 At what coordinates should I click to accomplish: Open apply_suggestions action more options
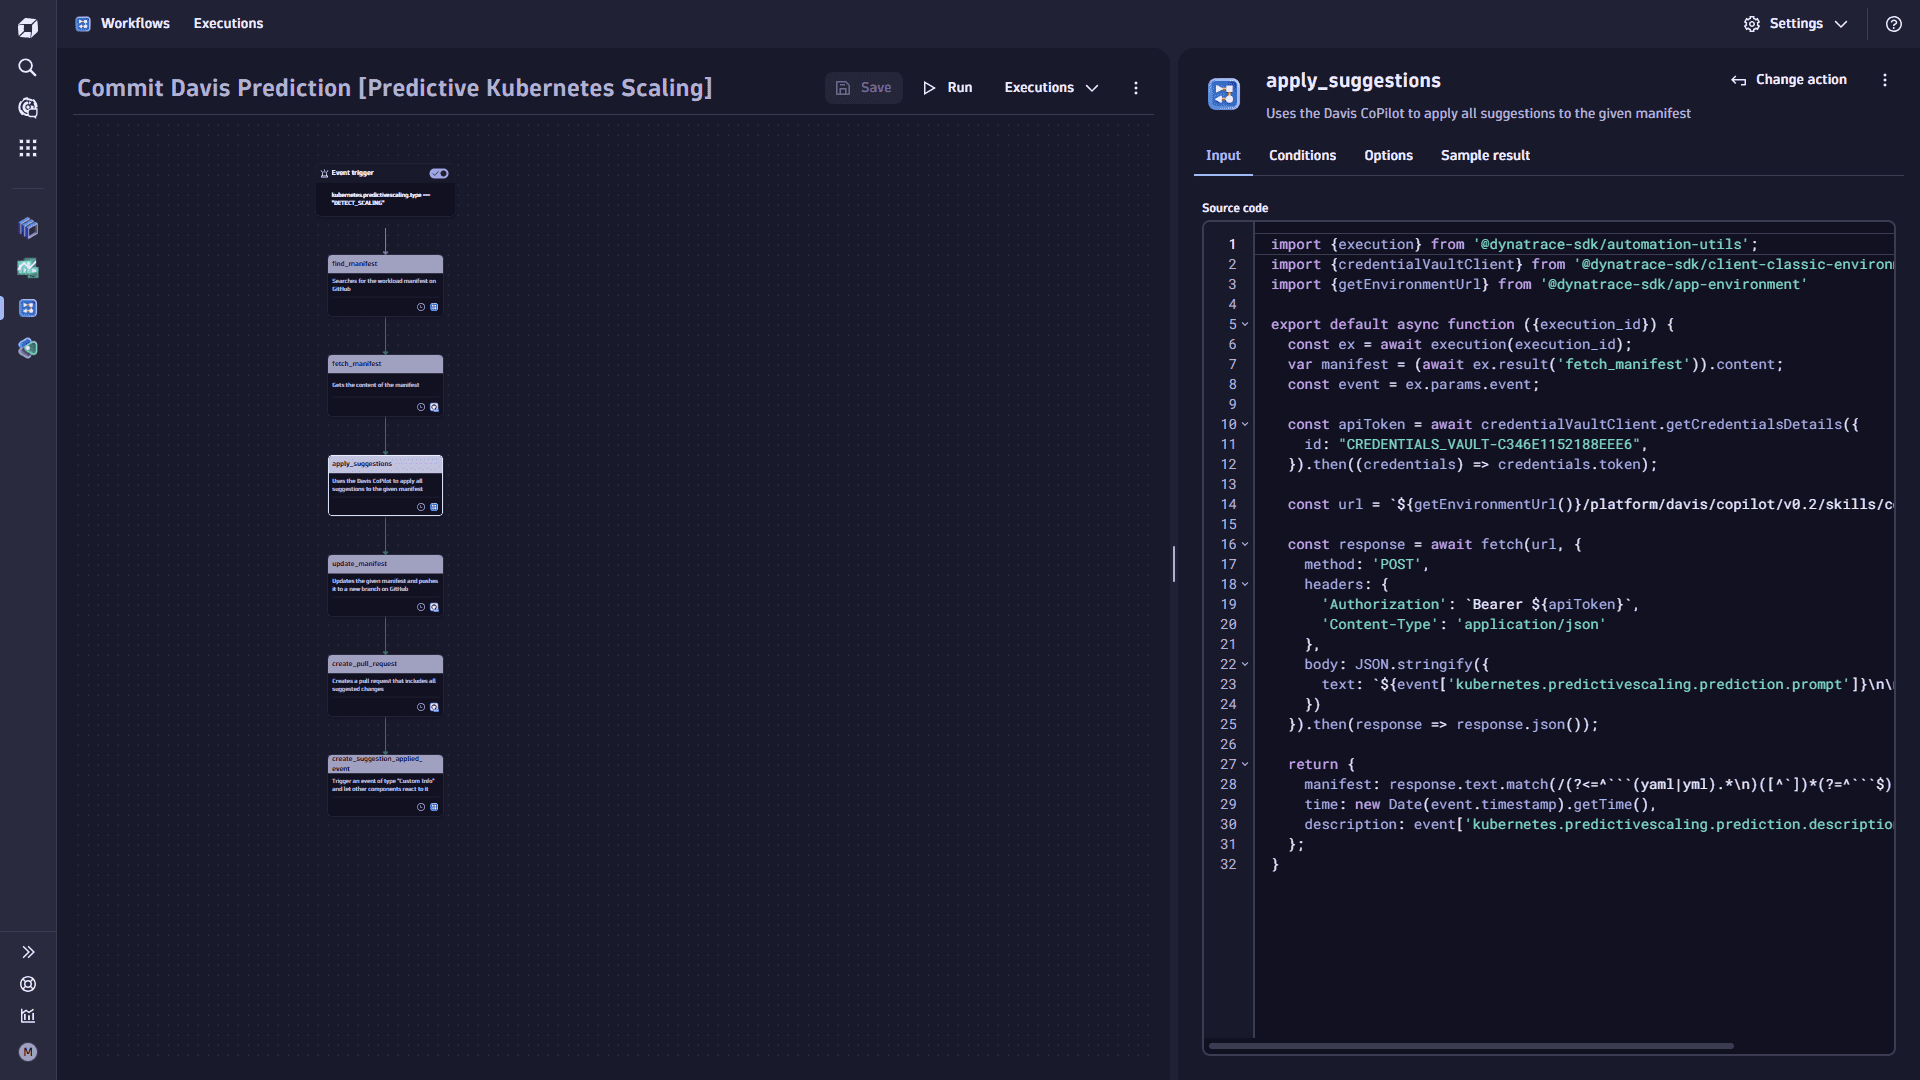(1885, 80)
